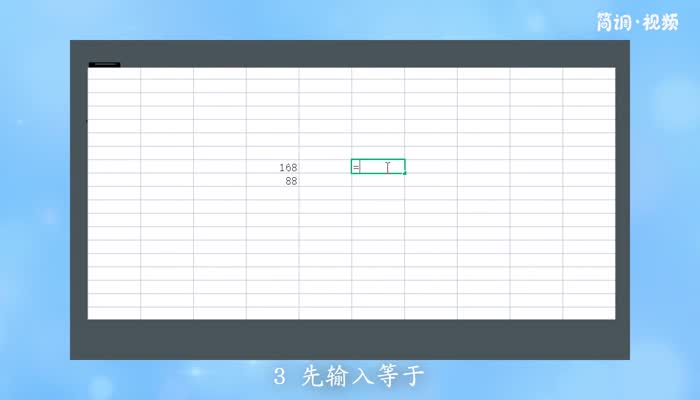Click the bottom-left cell of the spreadsheet grid
Screen dimensions: 700x400
(113, 313)
